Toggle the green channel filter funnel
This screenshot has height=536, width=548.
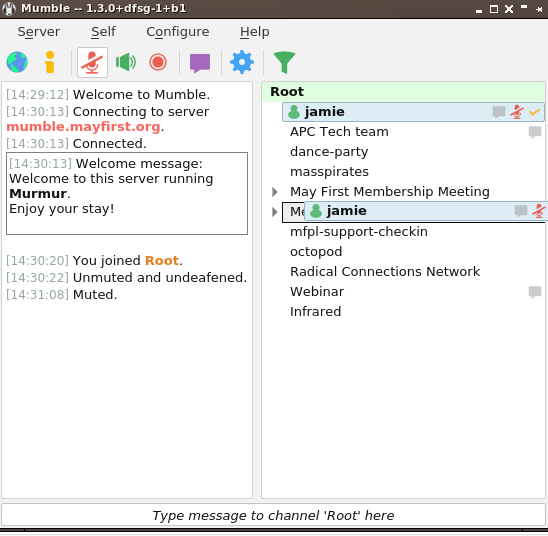tap(284, 62)
